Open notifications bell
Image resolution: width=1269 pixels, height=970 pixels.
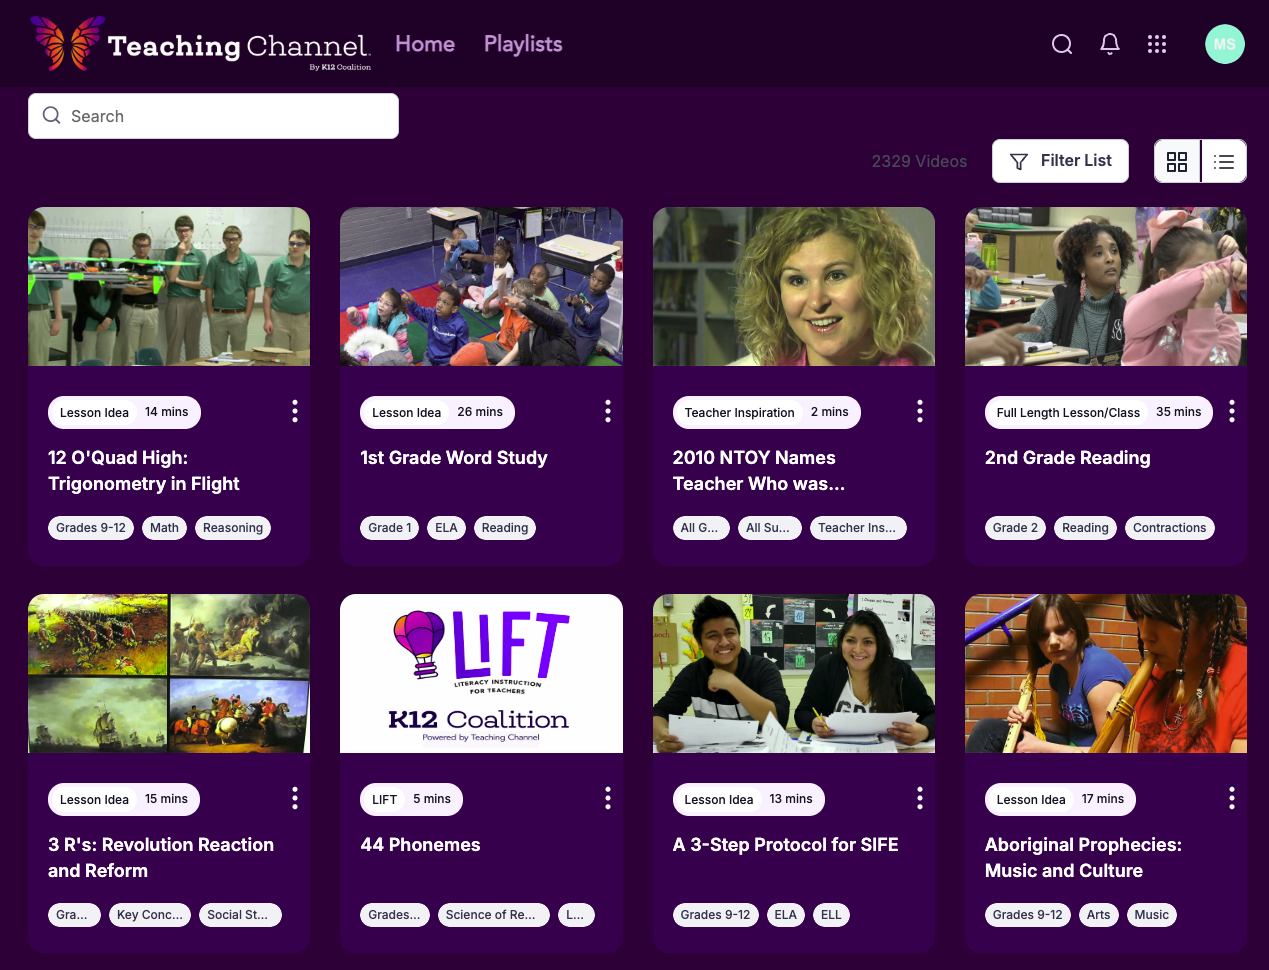pyautogui.click(x=1110, y=44)
